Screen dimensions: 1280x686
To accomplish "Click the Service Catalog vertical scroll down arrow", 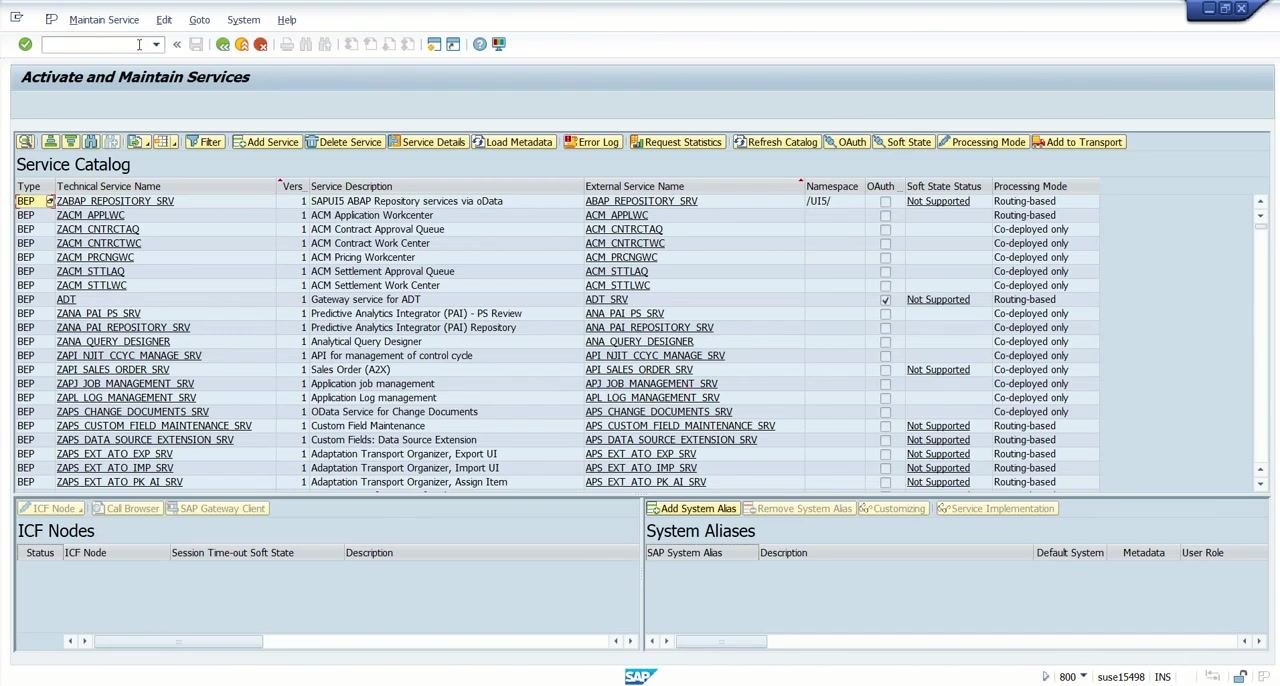I will pos(1260,484).
